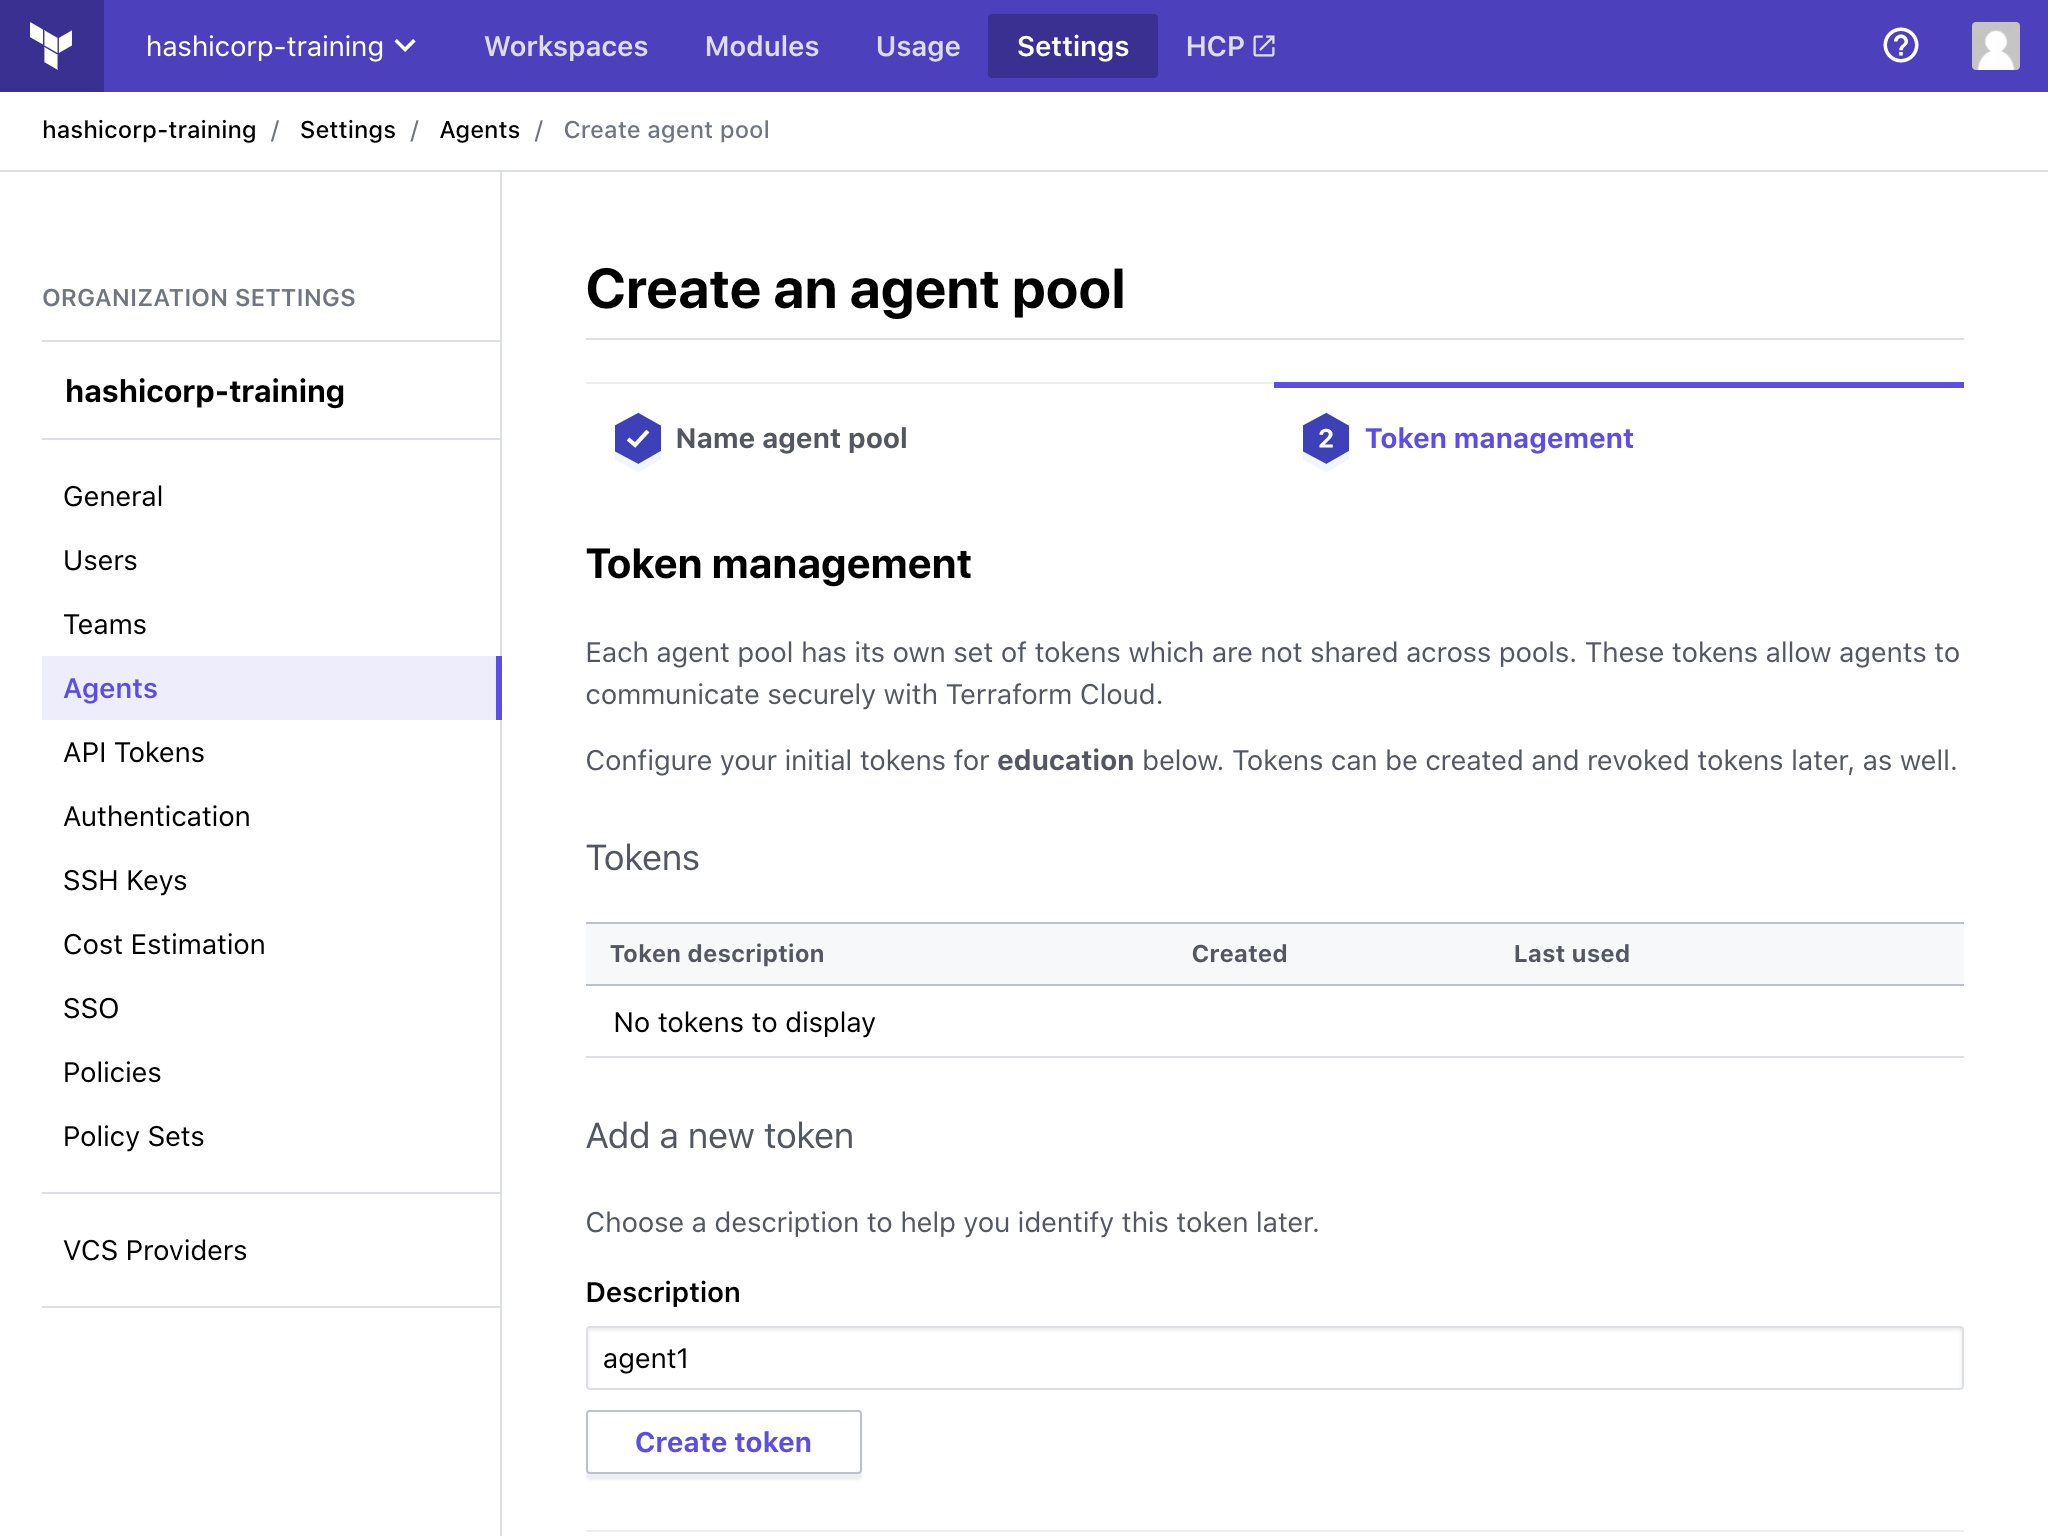Click the Create token button

[x=723, y=1442]
